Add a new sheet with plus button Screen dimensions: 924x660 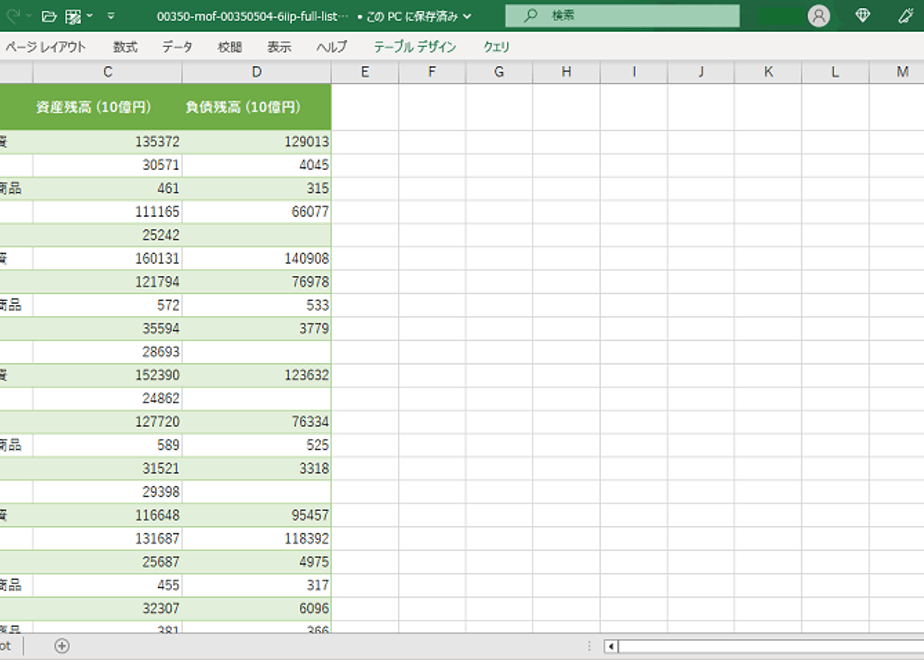[x=62, y=646]
